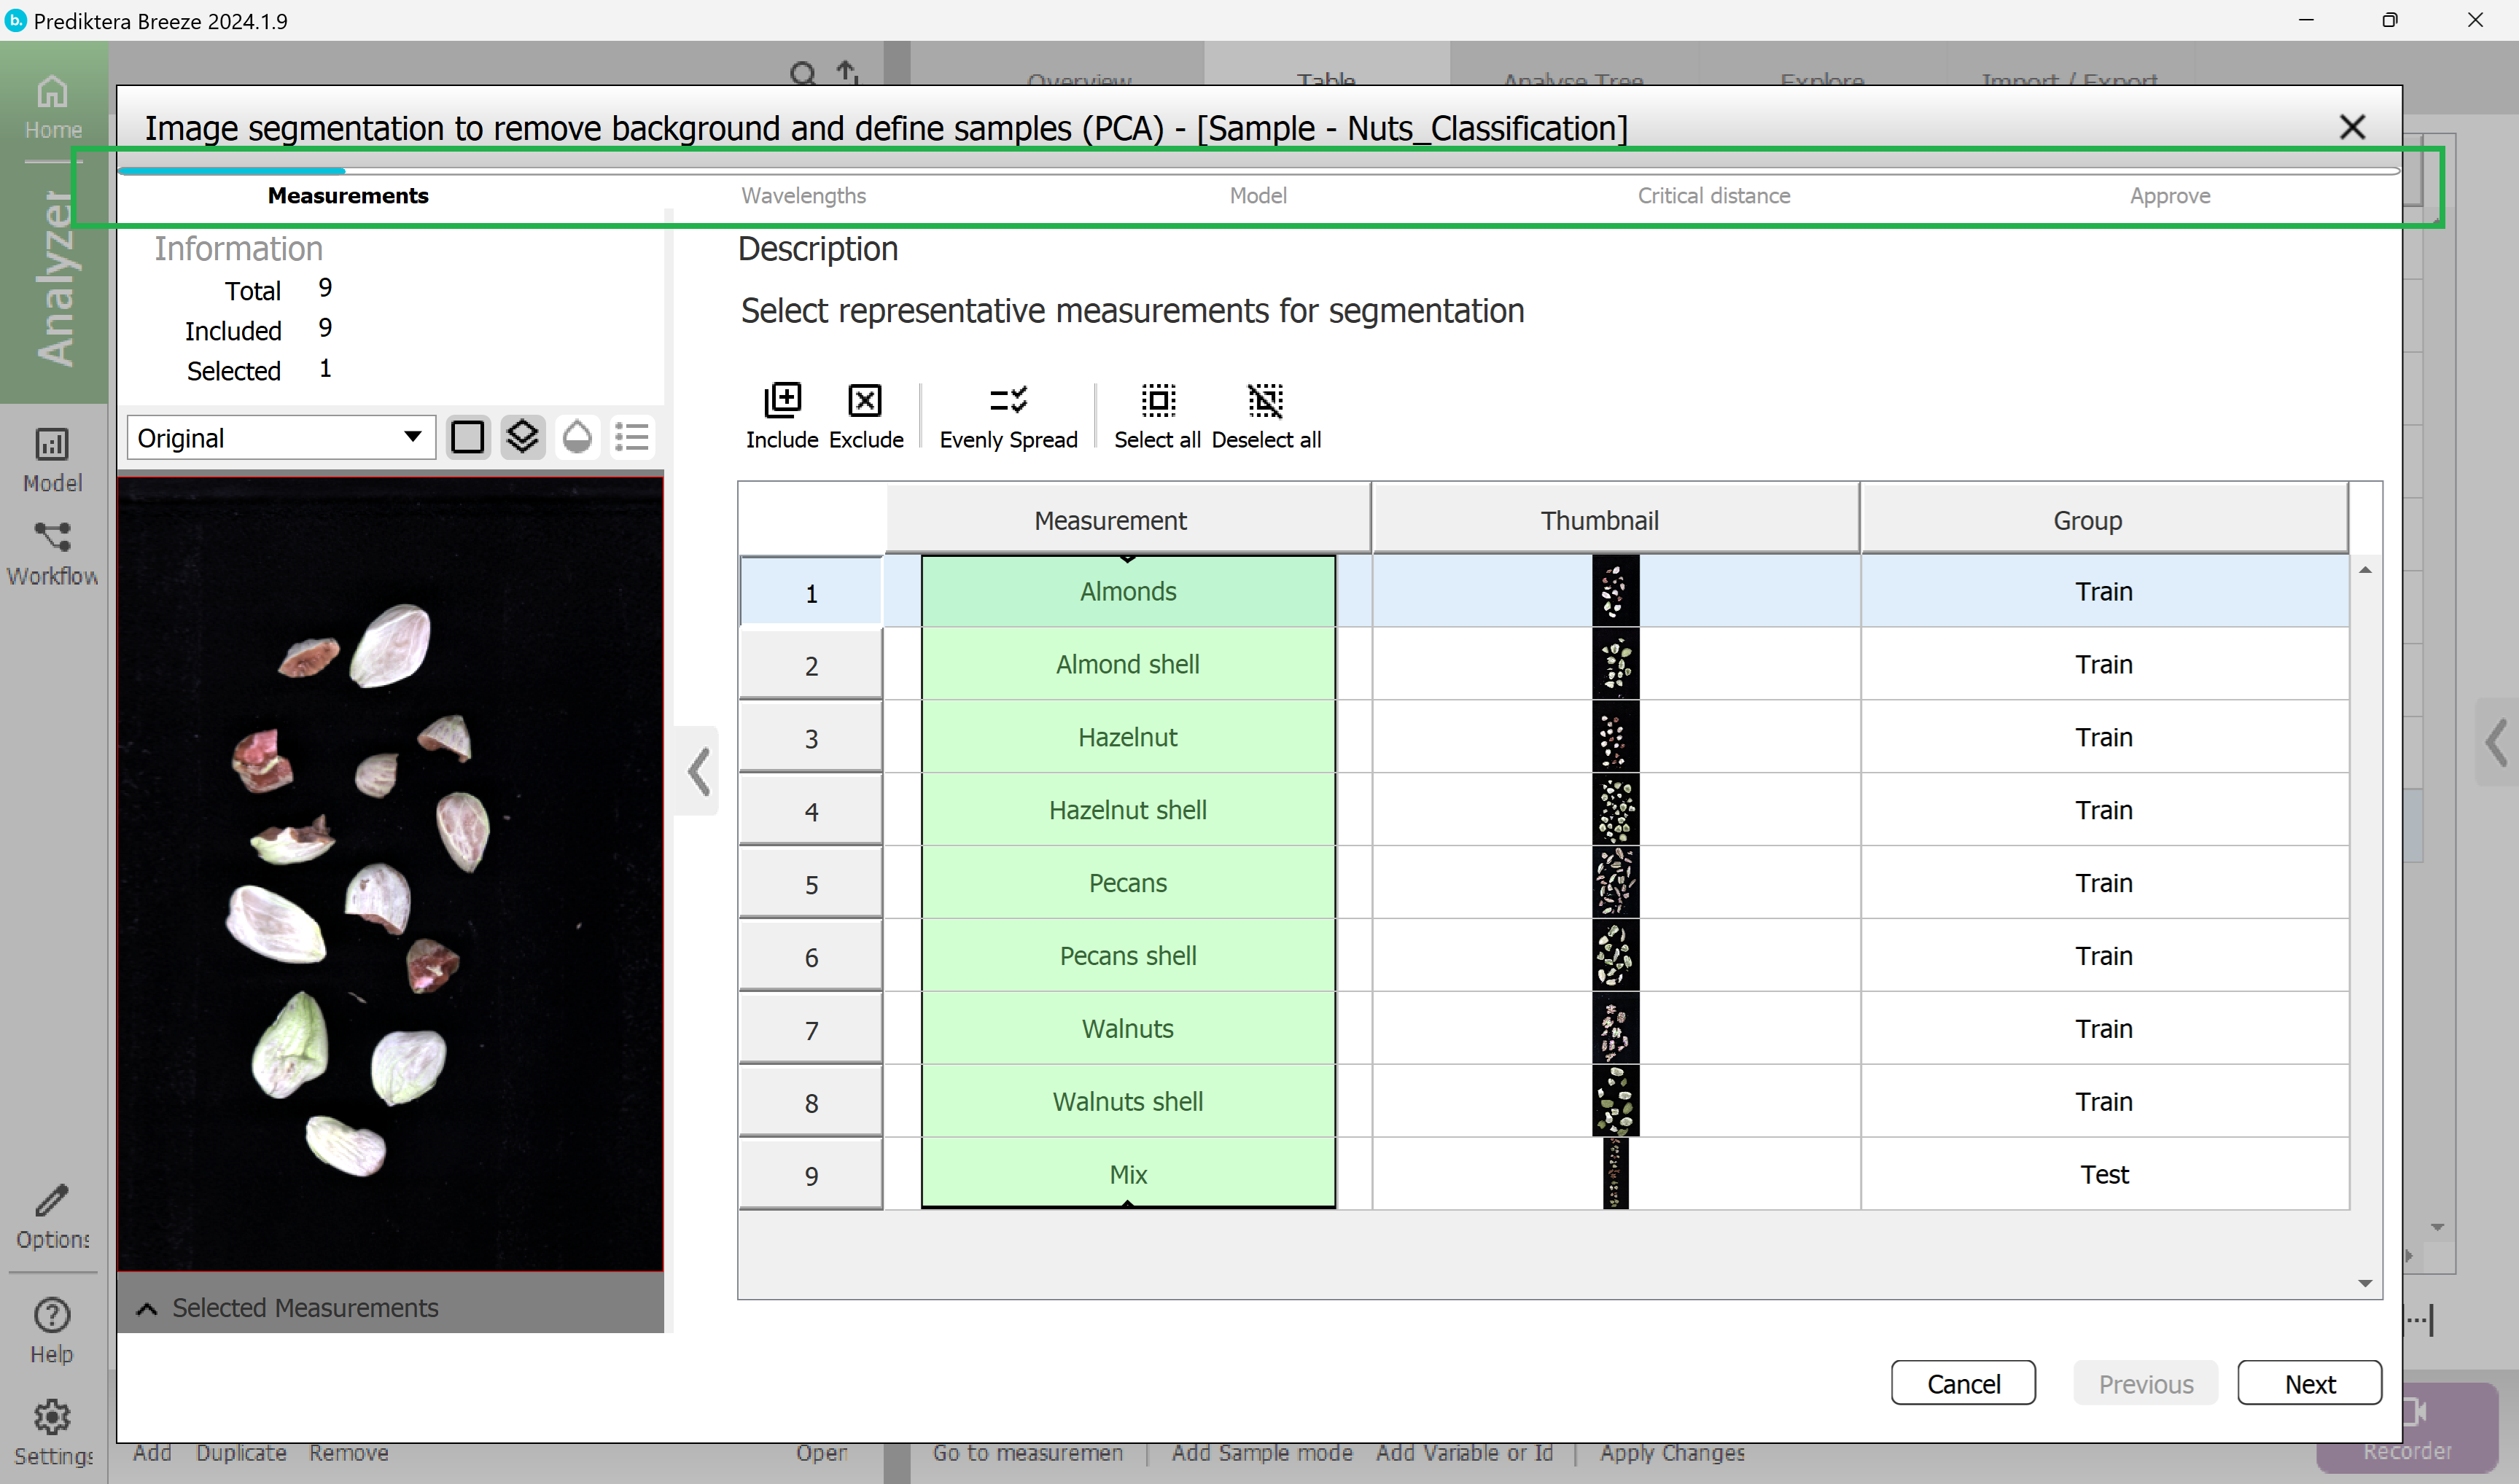This screenshot has height=1484, width=2519.
Task: Open Options in sidebar
Action: [53, 1217]
